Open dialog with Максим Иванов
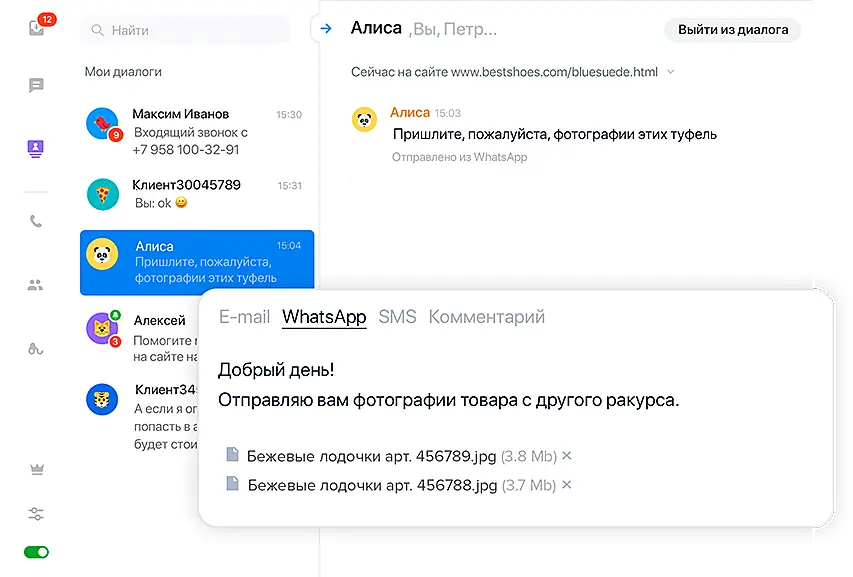Viewport: 853px width, 577px height. click(197, 132)
